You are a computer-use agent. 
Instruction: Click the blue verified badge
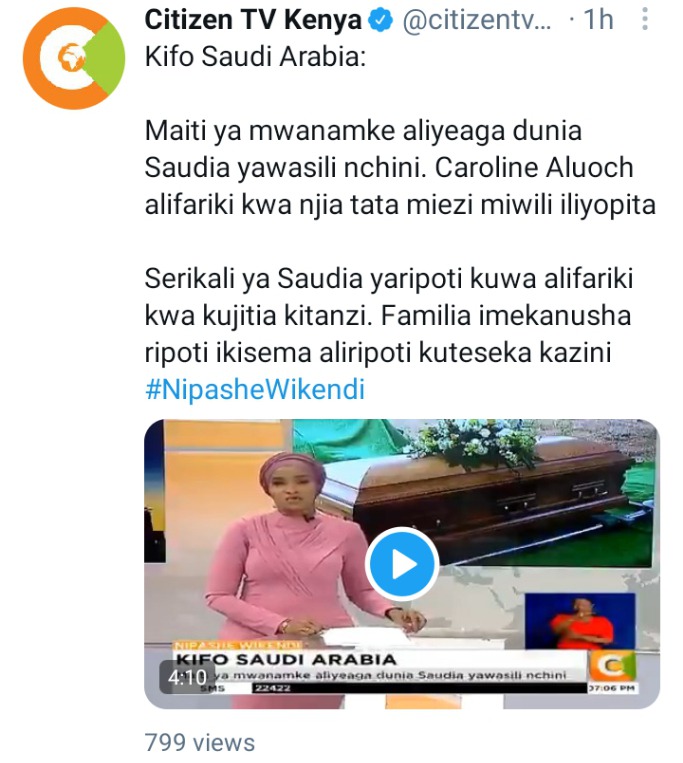(x=380, y=21)
